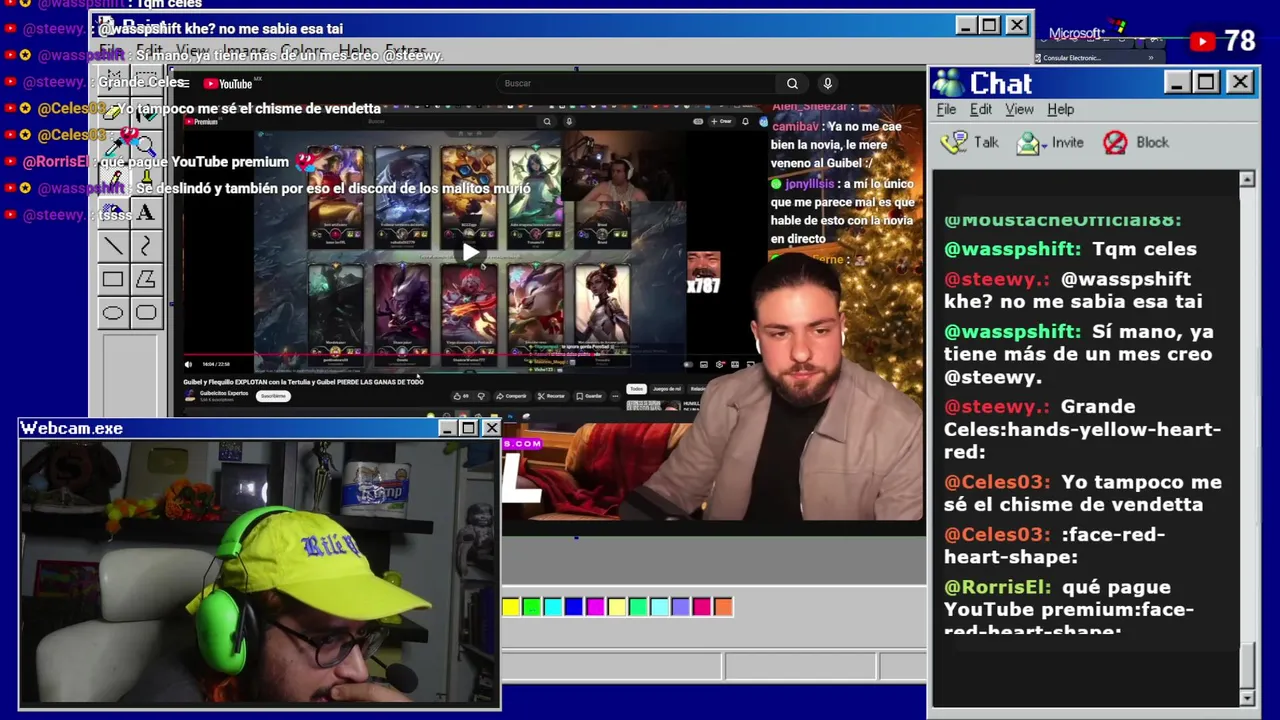Viewport: 1280px width, 720px height.
Task: Click the Chat scrollbar up arrow
Action: pos(1247,179)
